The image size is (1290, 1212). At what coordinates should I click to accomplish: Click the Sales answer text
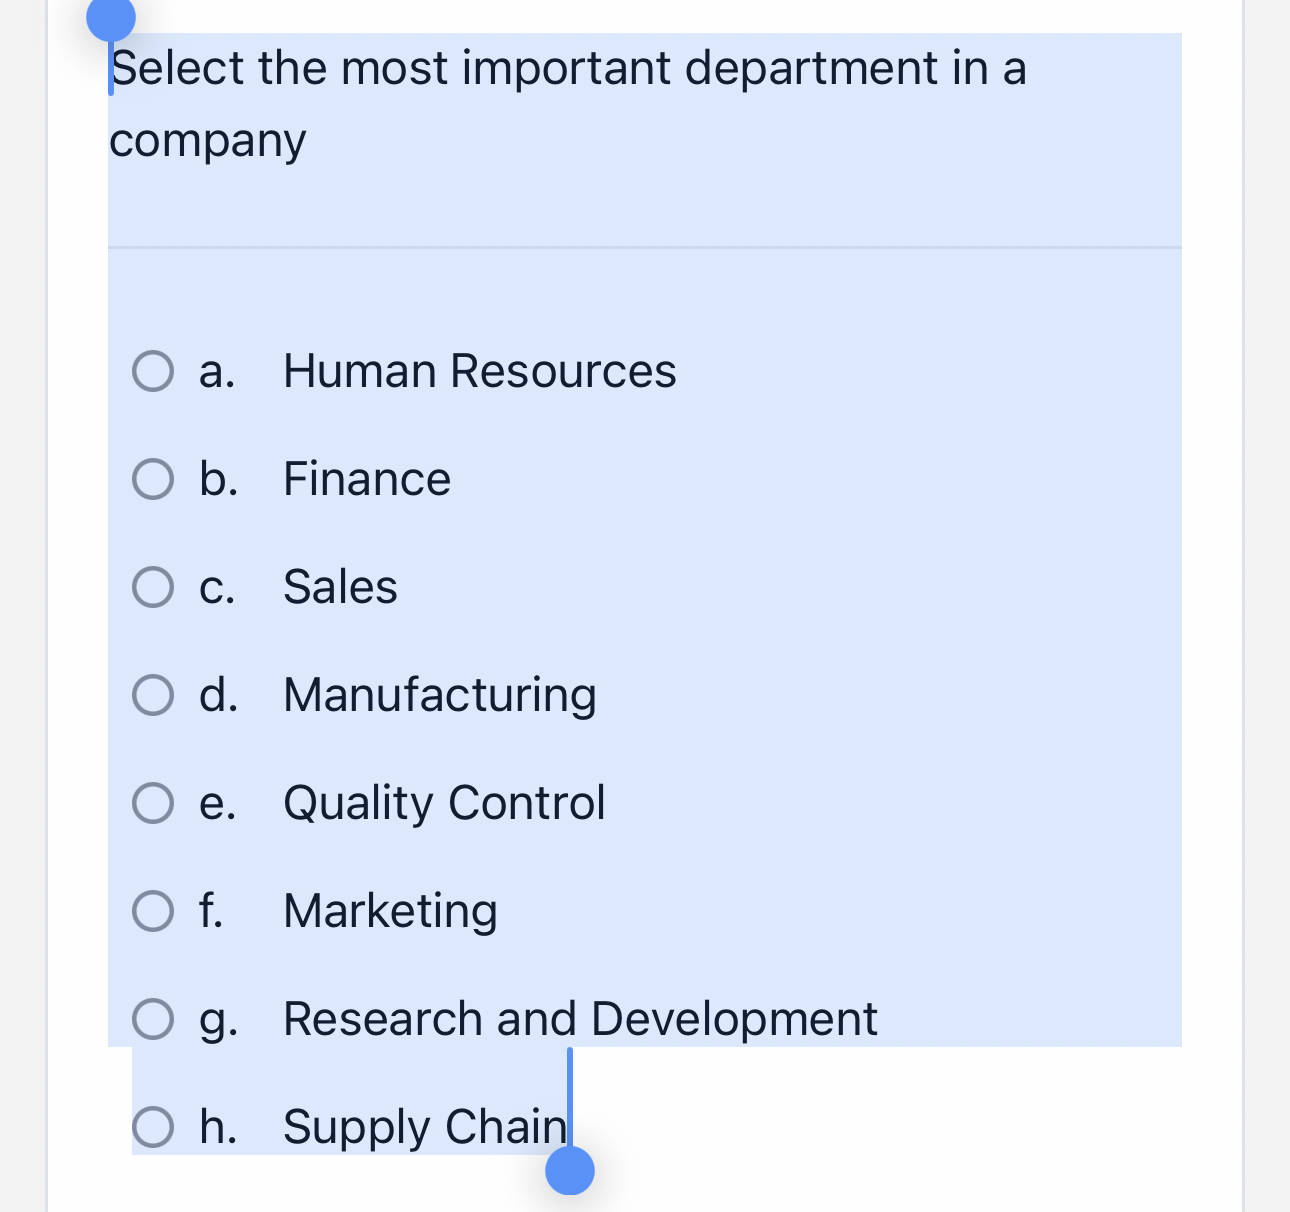pyautogui.click(x=340, y=587)
